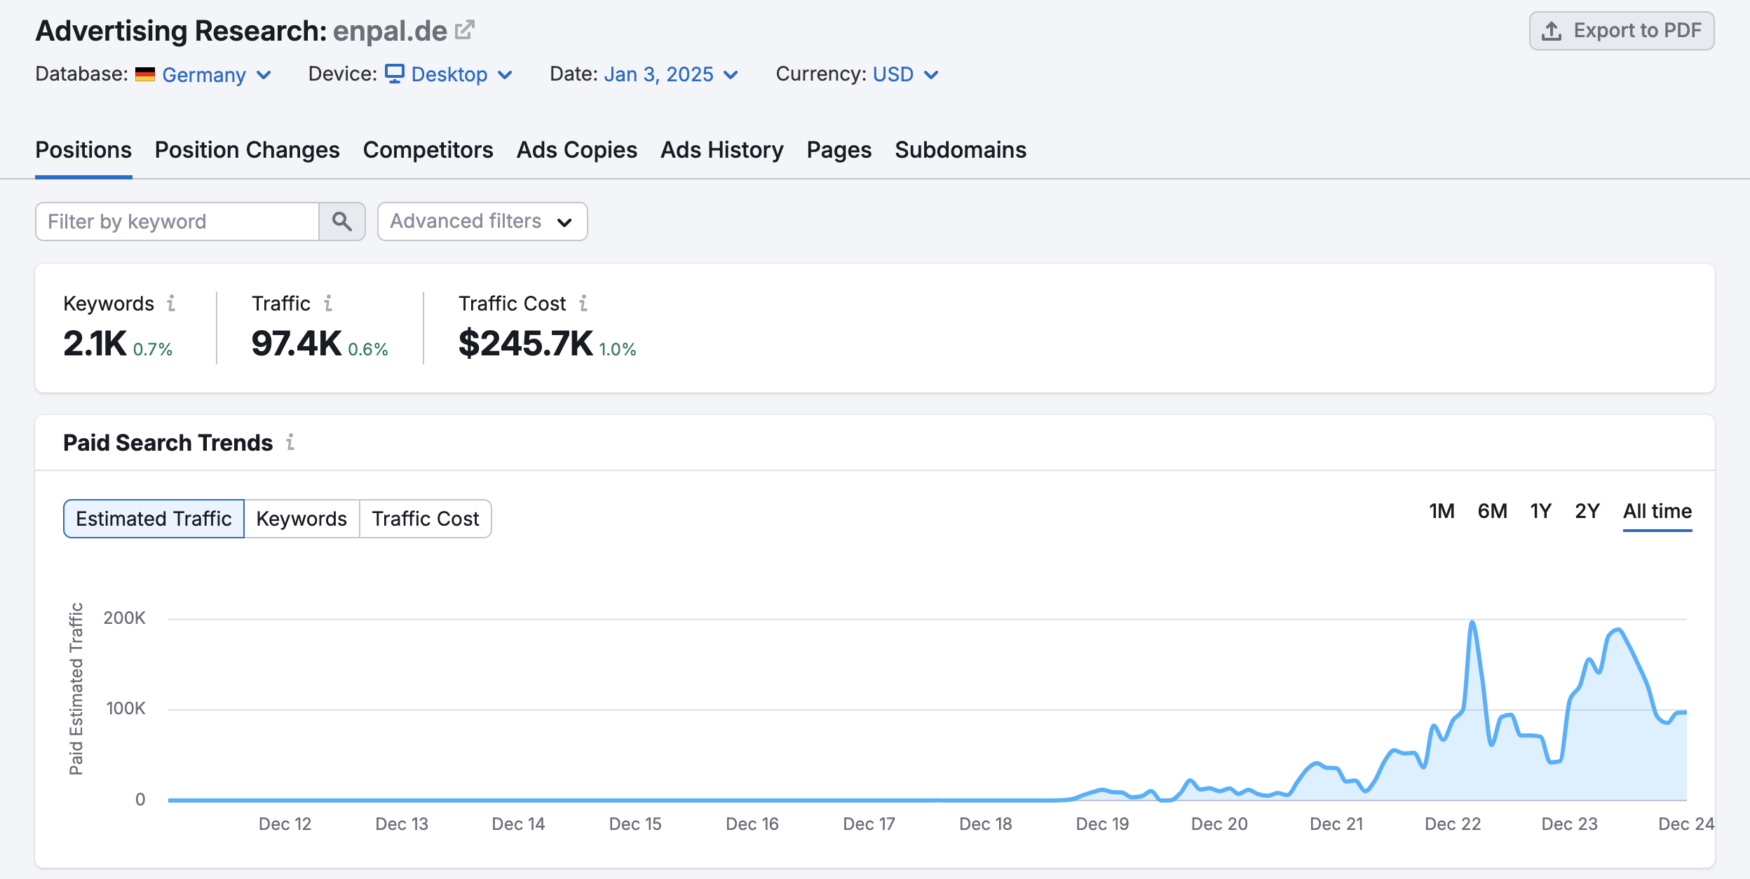This screenshot has height=879, width=1750.
Task: Open the Germany database dropdown
Action: [x=216, y=75]
